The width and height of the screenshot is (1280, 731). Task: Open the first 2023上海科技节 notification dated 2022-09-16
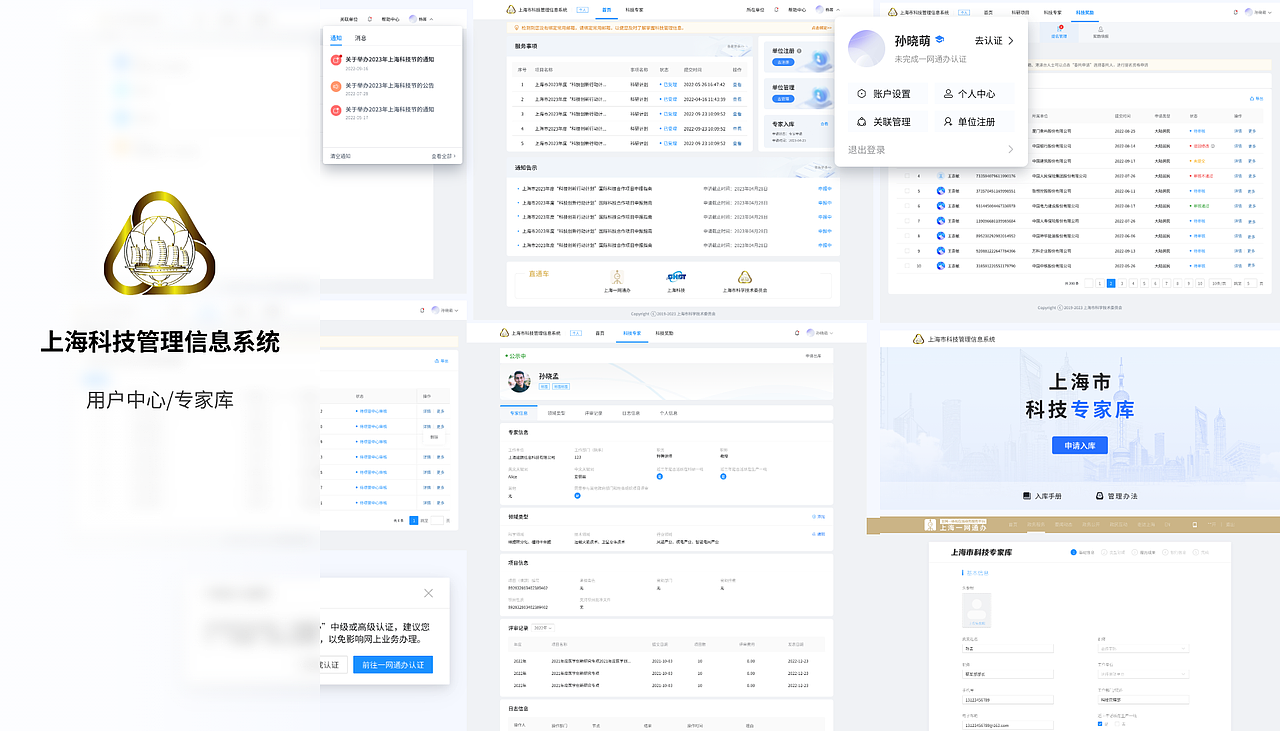tap(390, 62)
